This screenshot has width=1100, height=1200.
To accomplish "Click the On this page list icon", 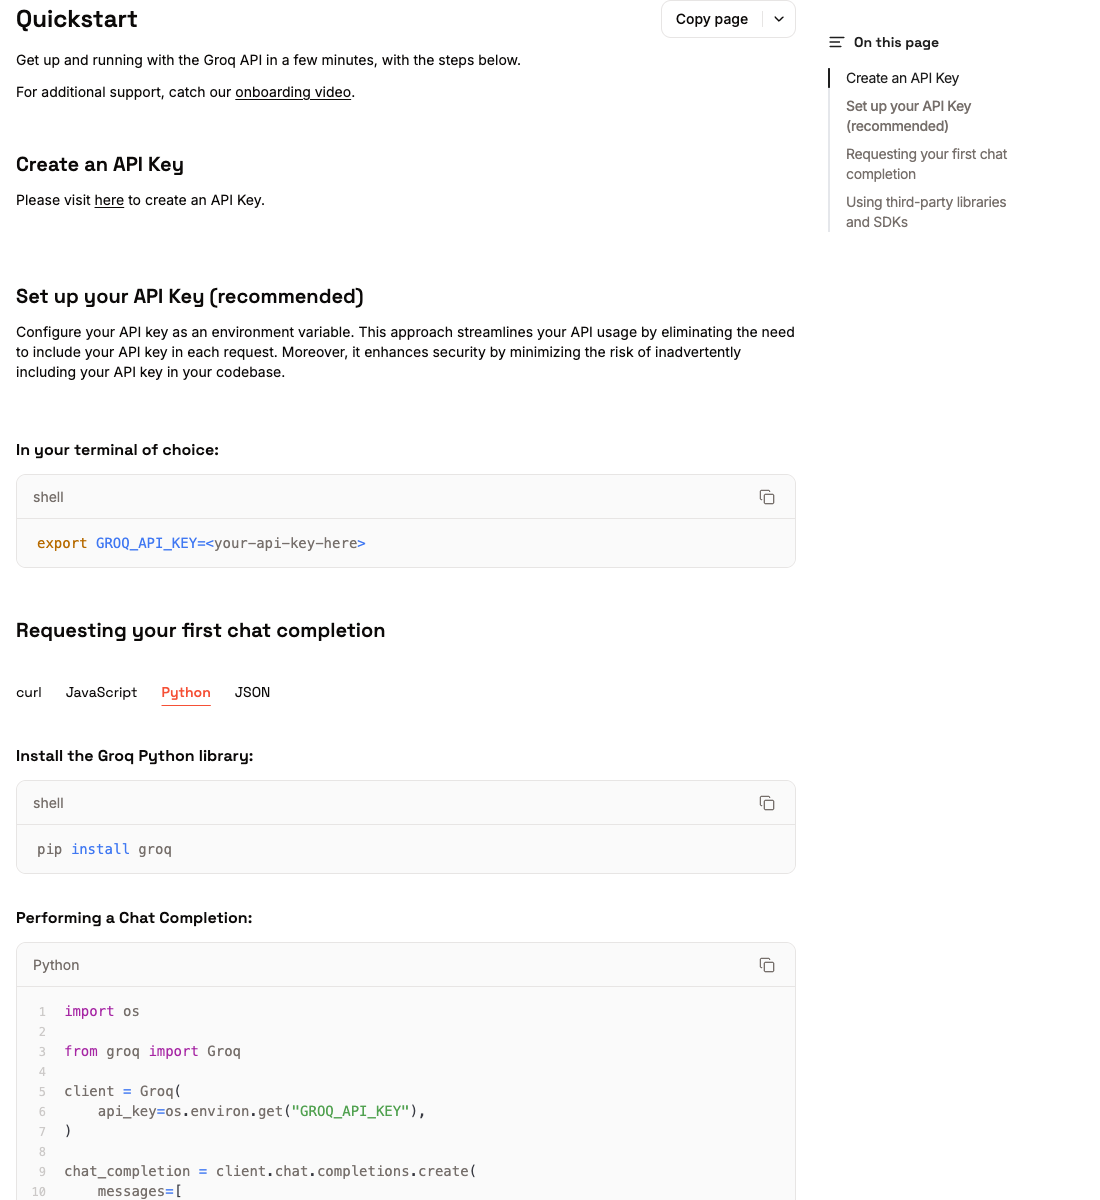I will pyautogui.click(x=837, y=42).
